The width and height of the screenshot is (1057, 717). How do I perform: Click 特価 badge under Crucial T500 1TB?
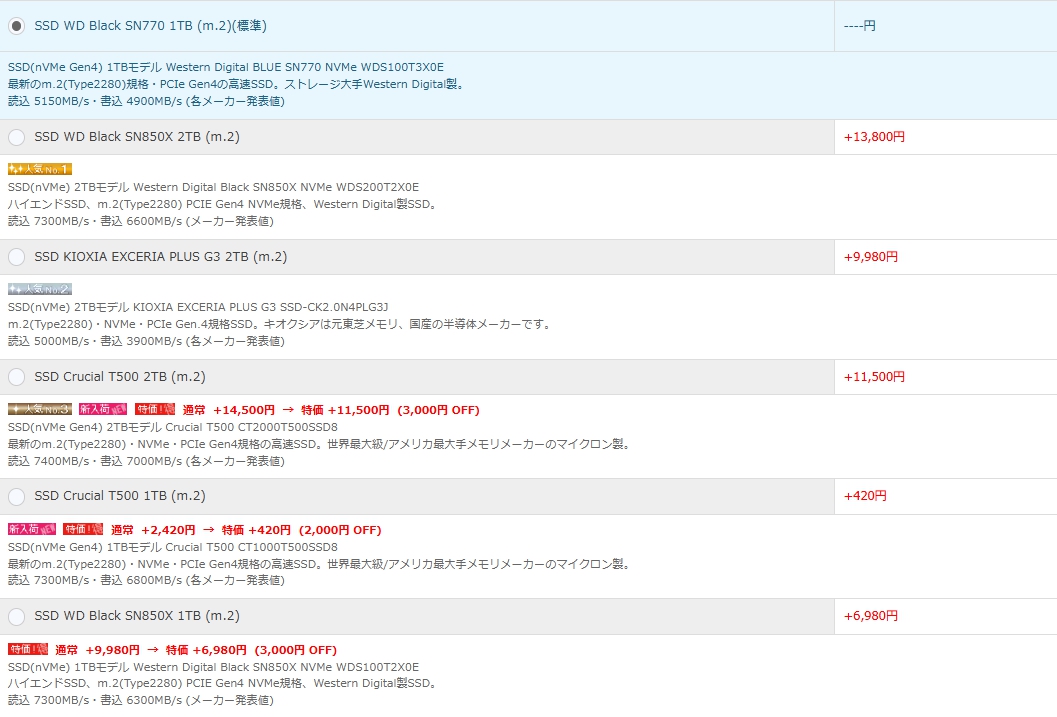pyautogui.click(x=83, y=529)
